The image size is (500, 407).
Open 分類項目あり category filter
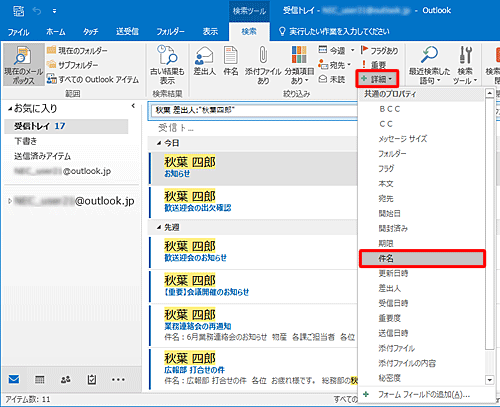[299, 65]
